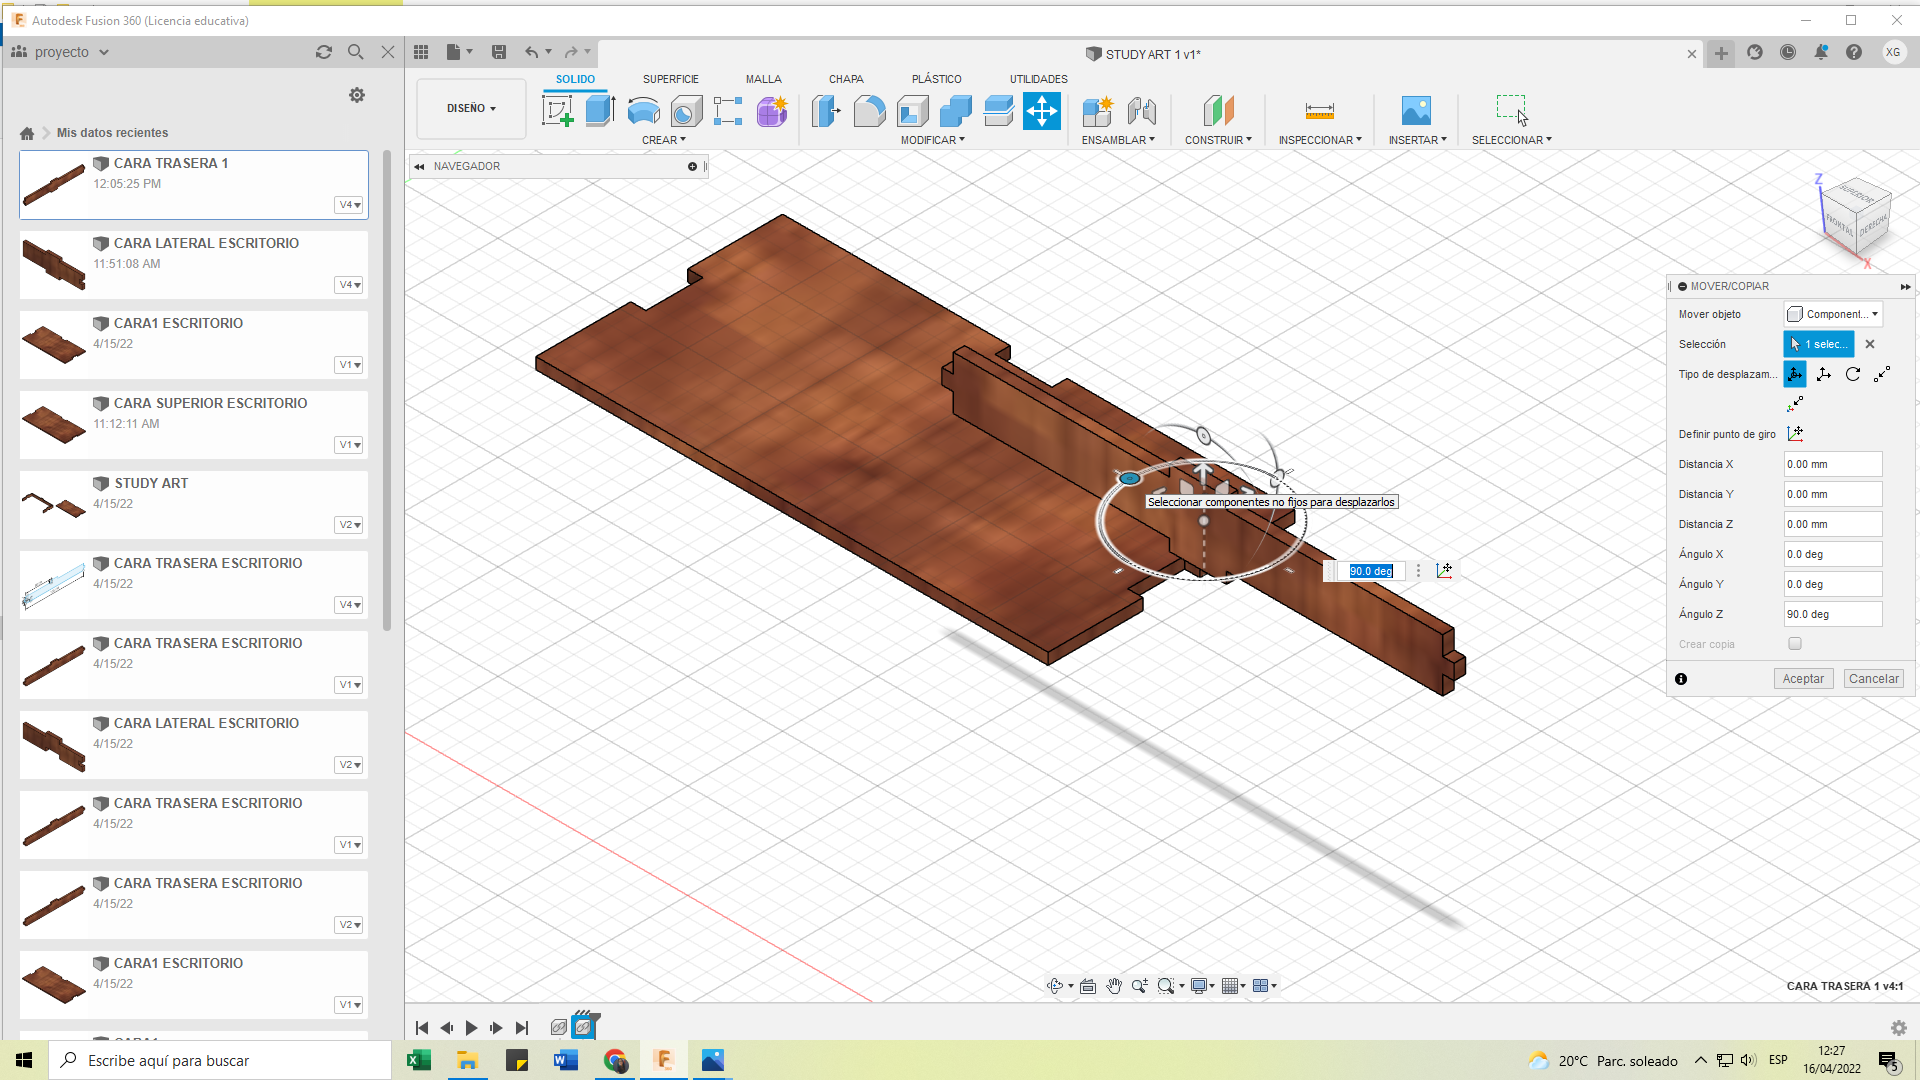The image size is (1920, 1080).
Task: Click the Ángulo Z input field
Action: click(x=1832, y=614)
